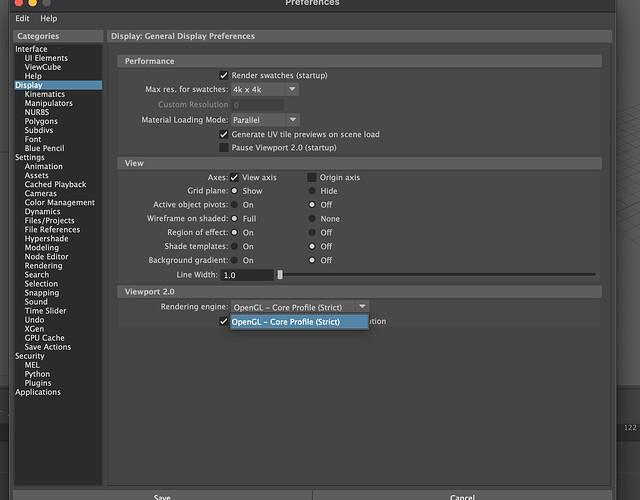
Task: Select NURBS category
Action: click(37, 112)
